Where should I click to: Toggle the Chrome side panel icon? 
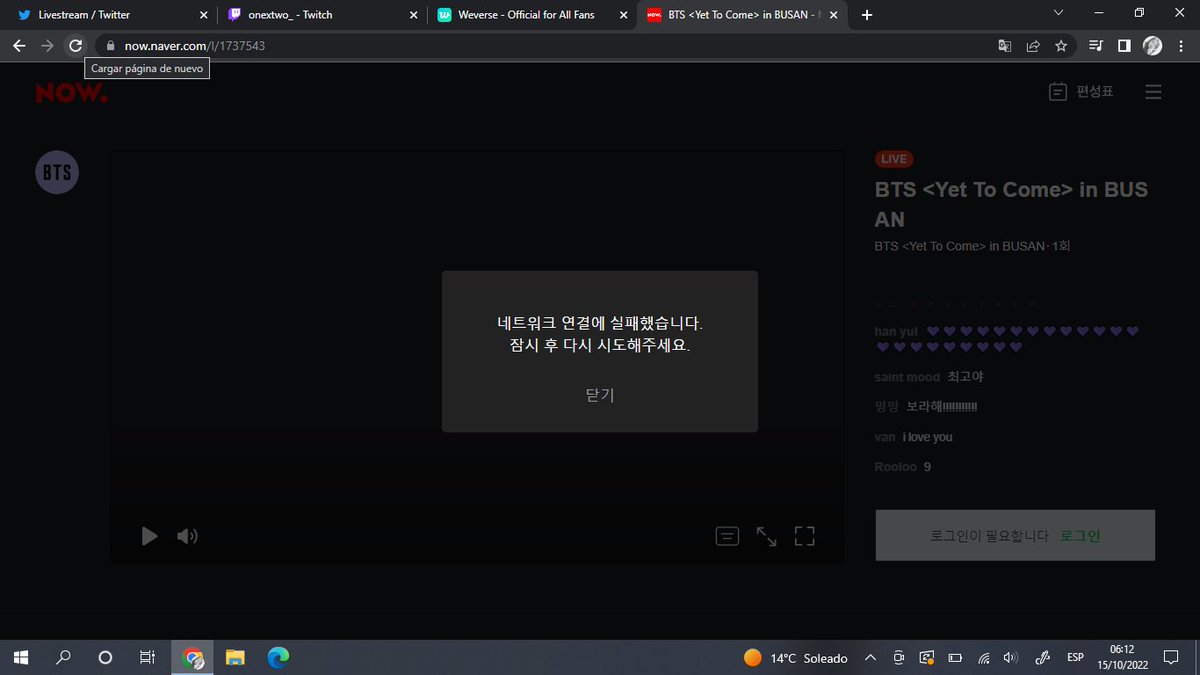coord(1124,46)
